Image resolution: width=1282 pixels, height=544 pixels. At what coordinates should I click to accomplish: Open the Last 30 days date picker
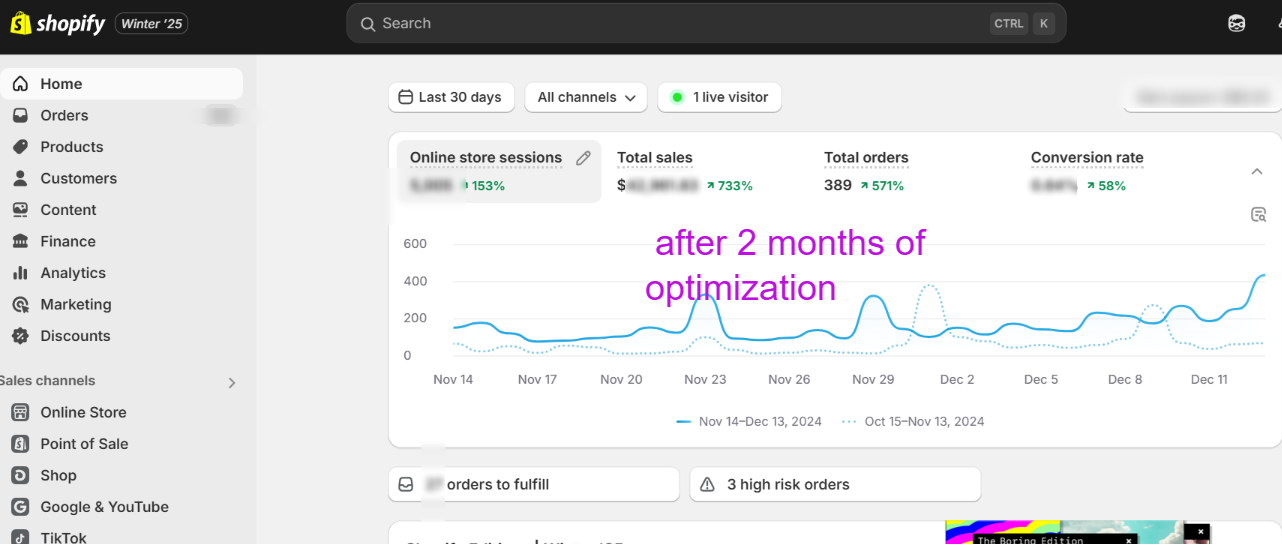pos(451,97)
